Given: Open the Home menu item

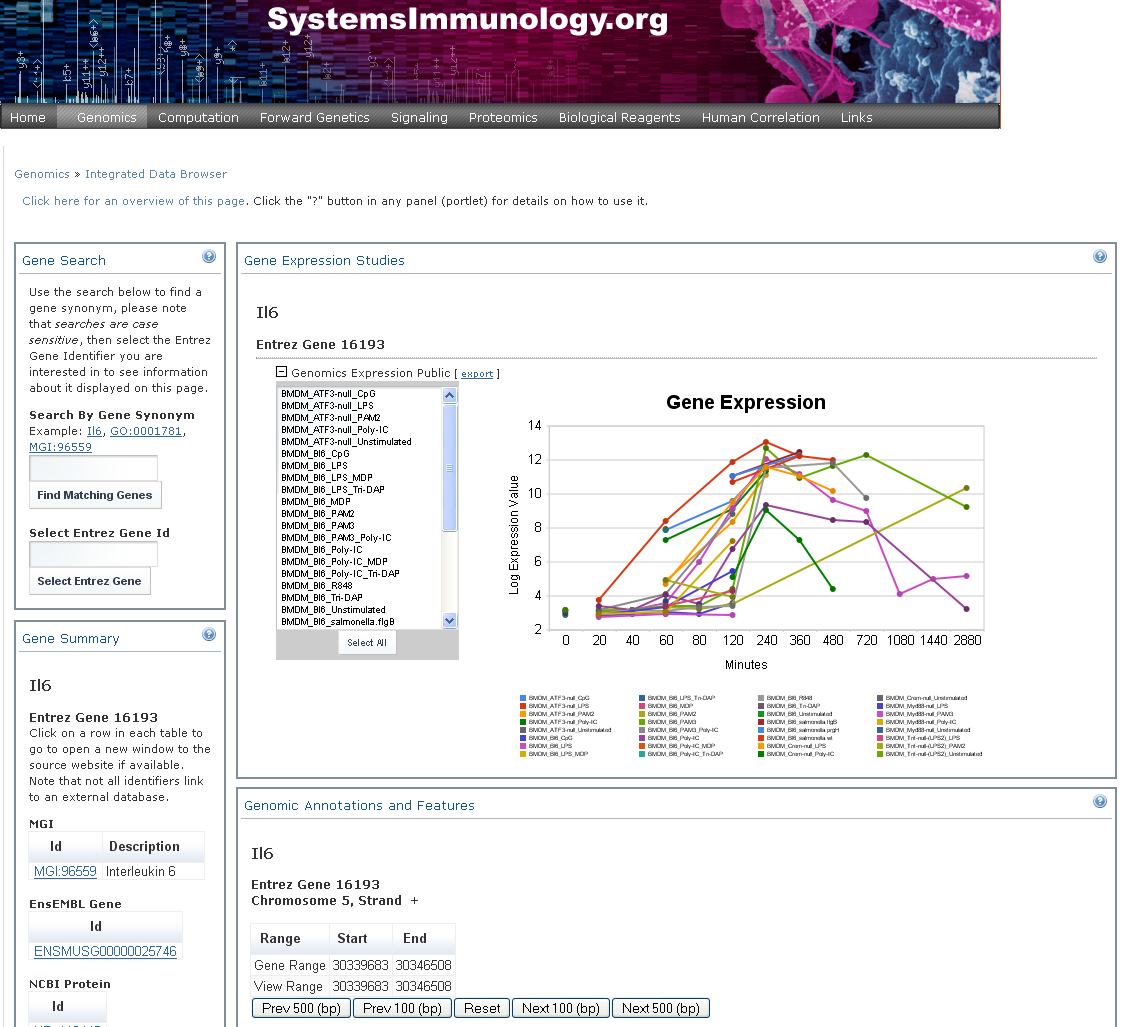Looking at the screenshot, I should pyautogui.click(x=28, y=118).
